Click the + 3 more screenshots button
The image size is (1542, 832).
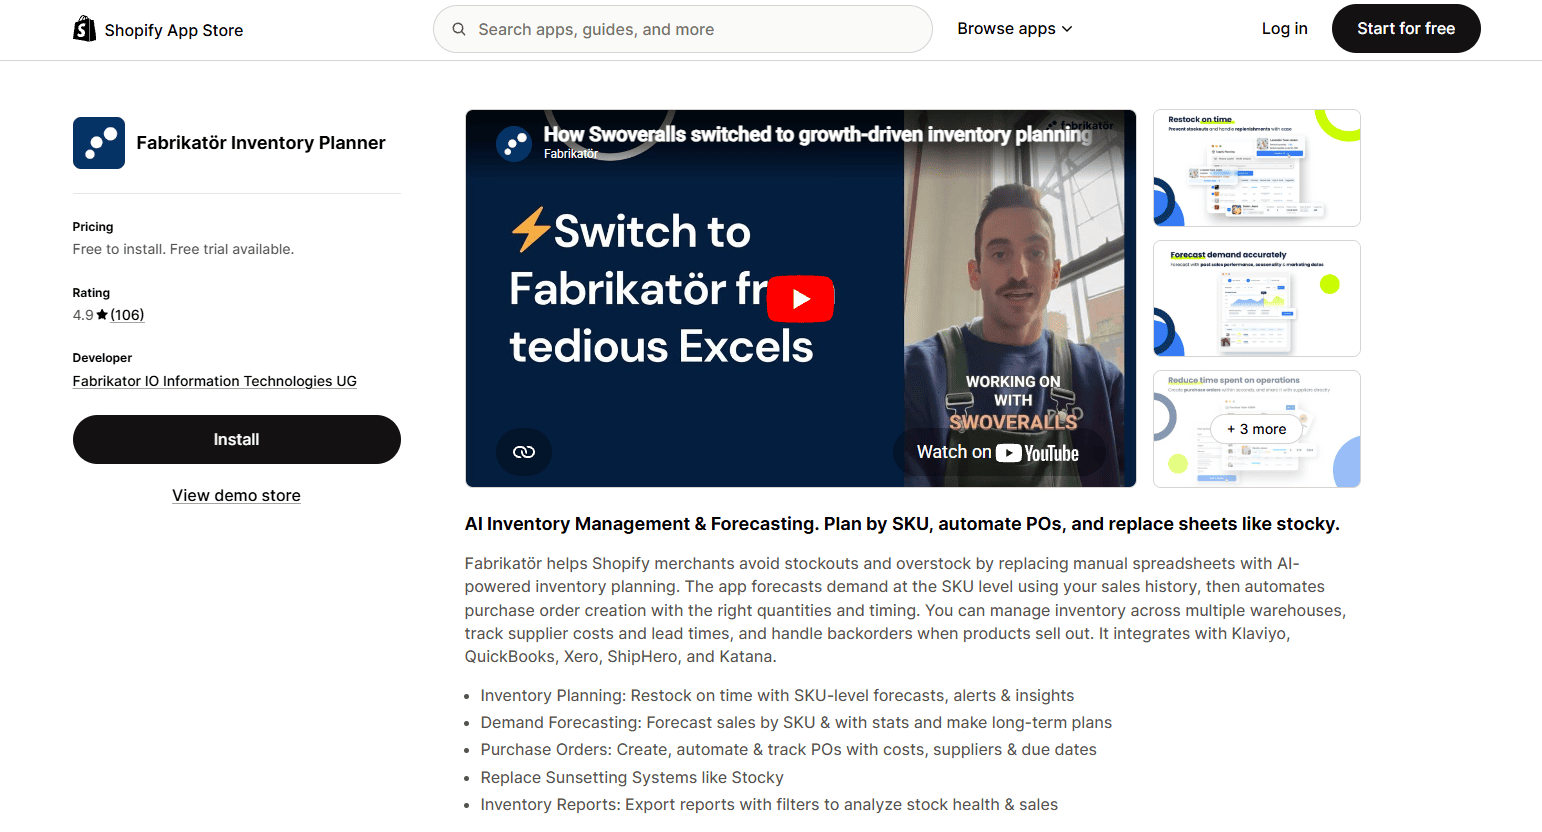click(1257, 429)
